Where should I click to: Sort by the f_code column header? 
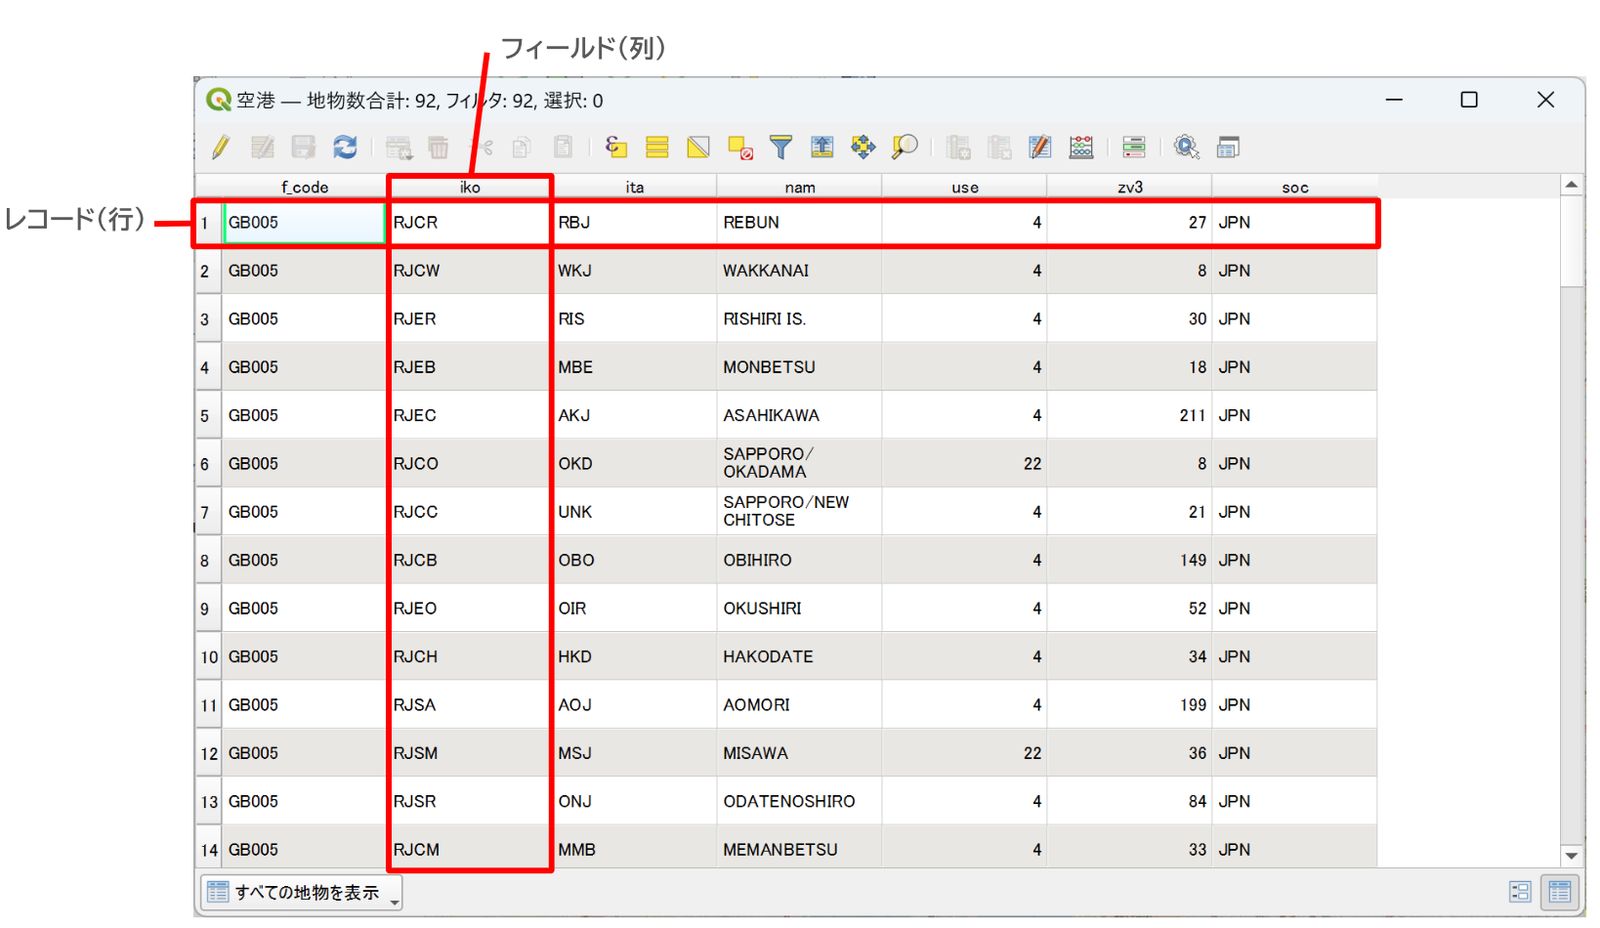tap(304, 187)
